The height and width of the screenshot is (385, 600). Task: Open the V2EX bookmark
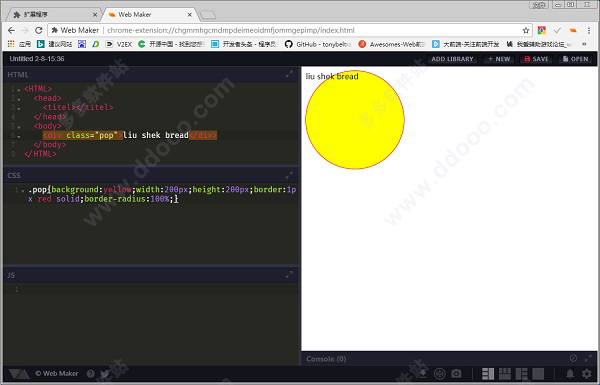(x=119, y=44)
